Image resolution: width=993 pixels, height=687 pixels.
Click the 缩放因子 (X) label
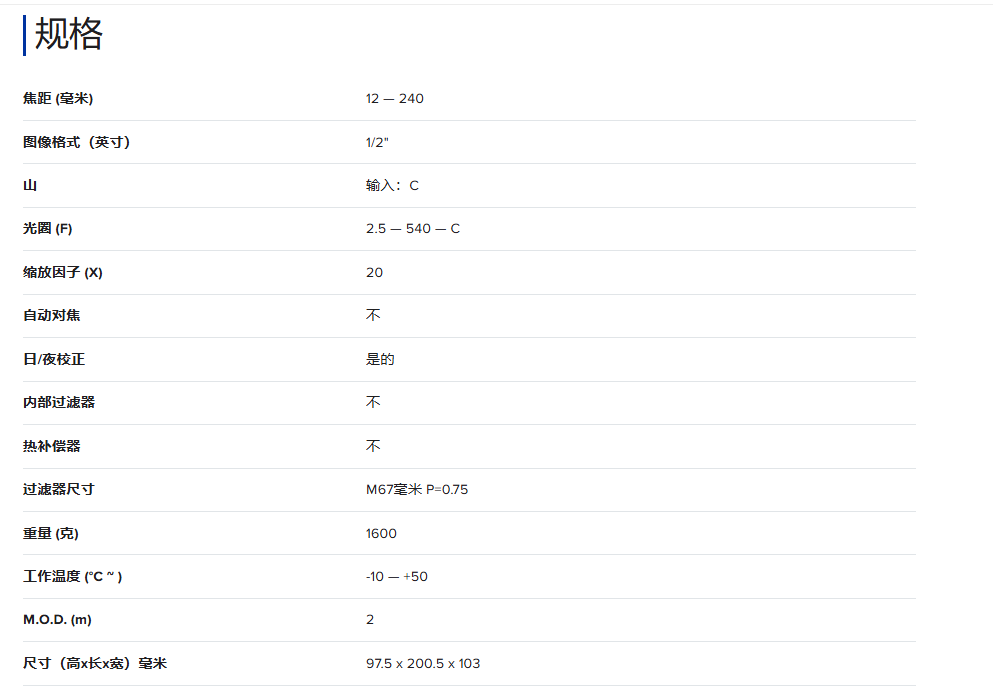63,273
